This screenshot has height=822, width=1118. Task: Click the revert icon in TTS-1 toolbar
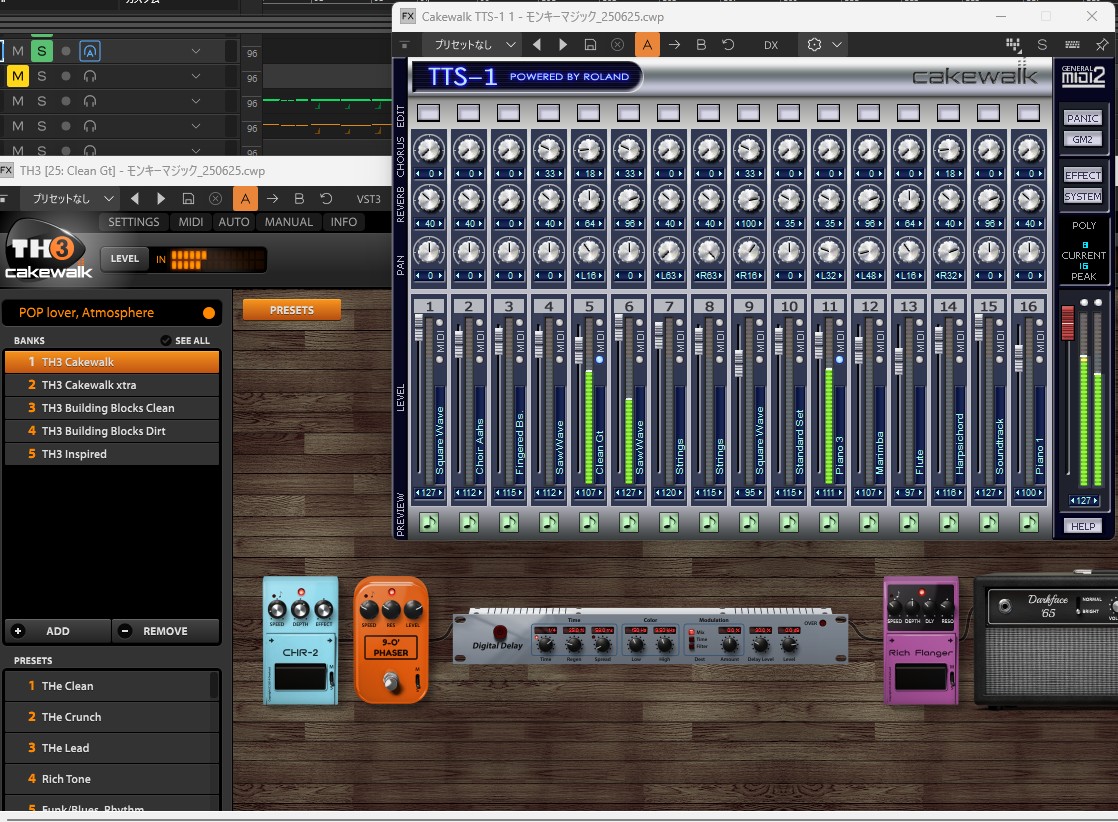coord(728,44)
